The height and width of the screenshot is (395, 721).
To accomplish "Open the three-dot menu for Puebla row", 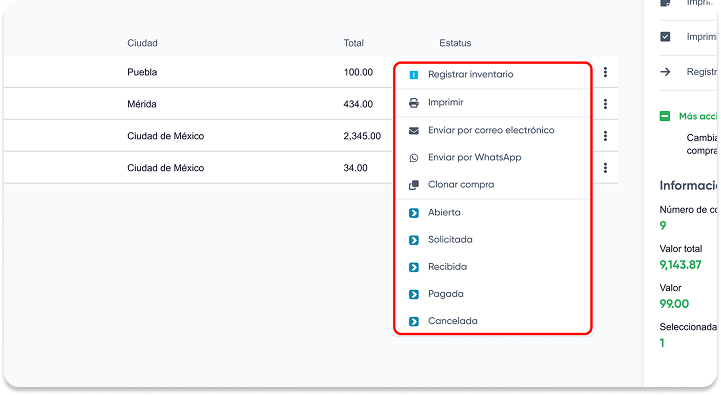I will (x=605, y=72).
